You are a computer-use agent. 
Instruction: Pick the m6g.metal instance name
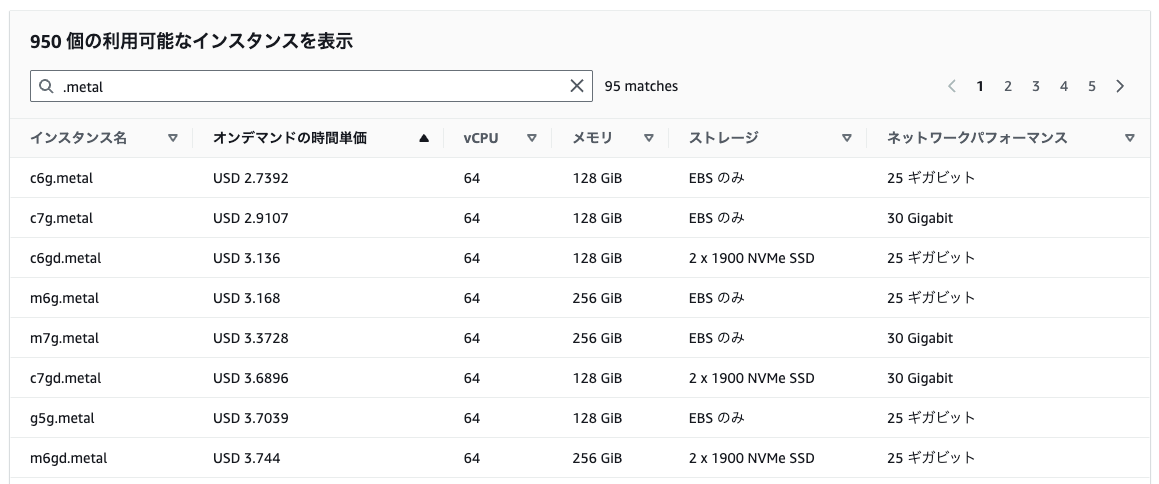[64, 298]
